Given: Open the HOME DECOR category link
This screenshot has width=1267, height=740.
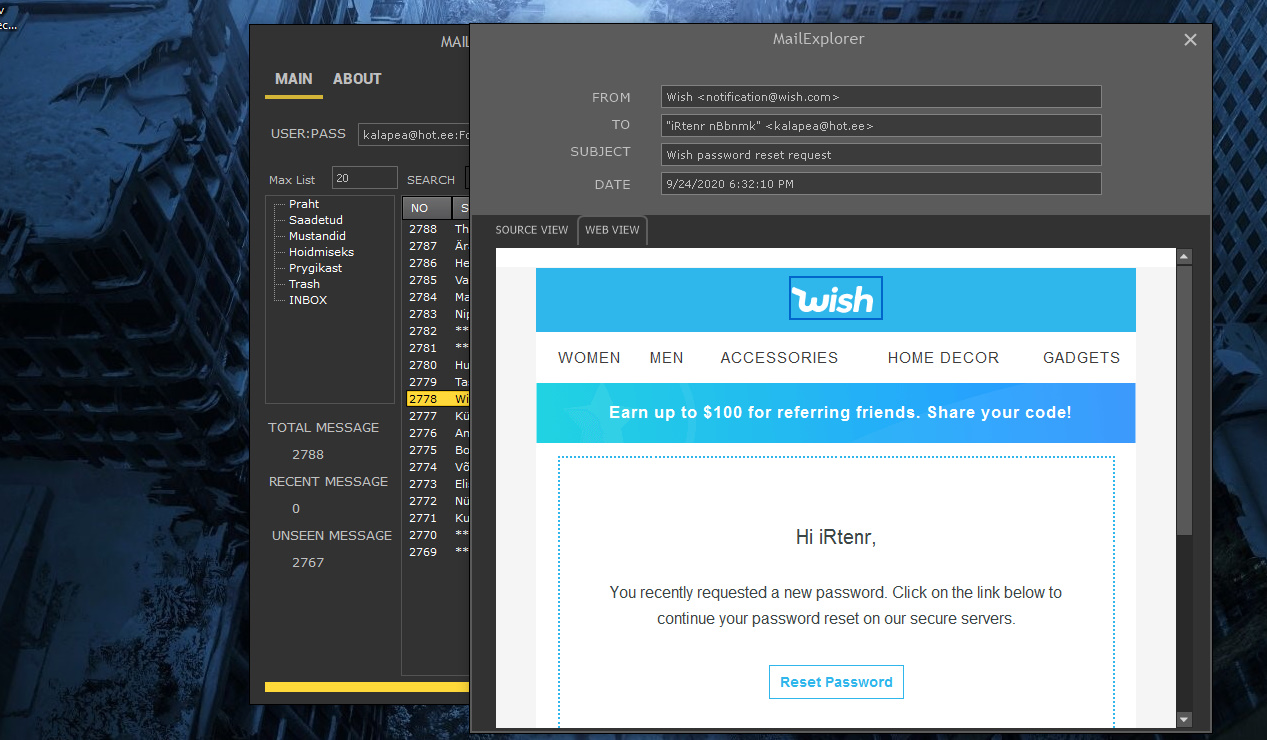Looking at the screenshot, I should coord(943,358).
